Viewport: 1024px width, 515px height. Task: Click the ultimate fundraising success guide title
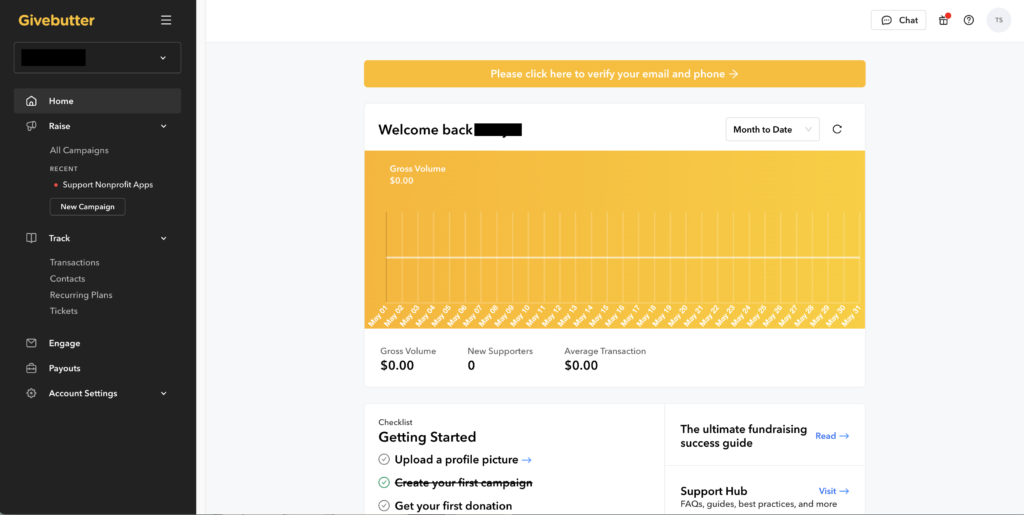point(743,436)
